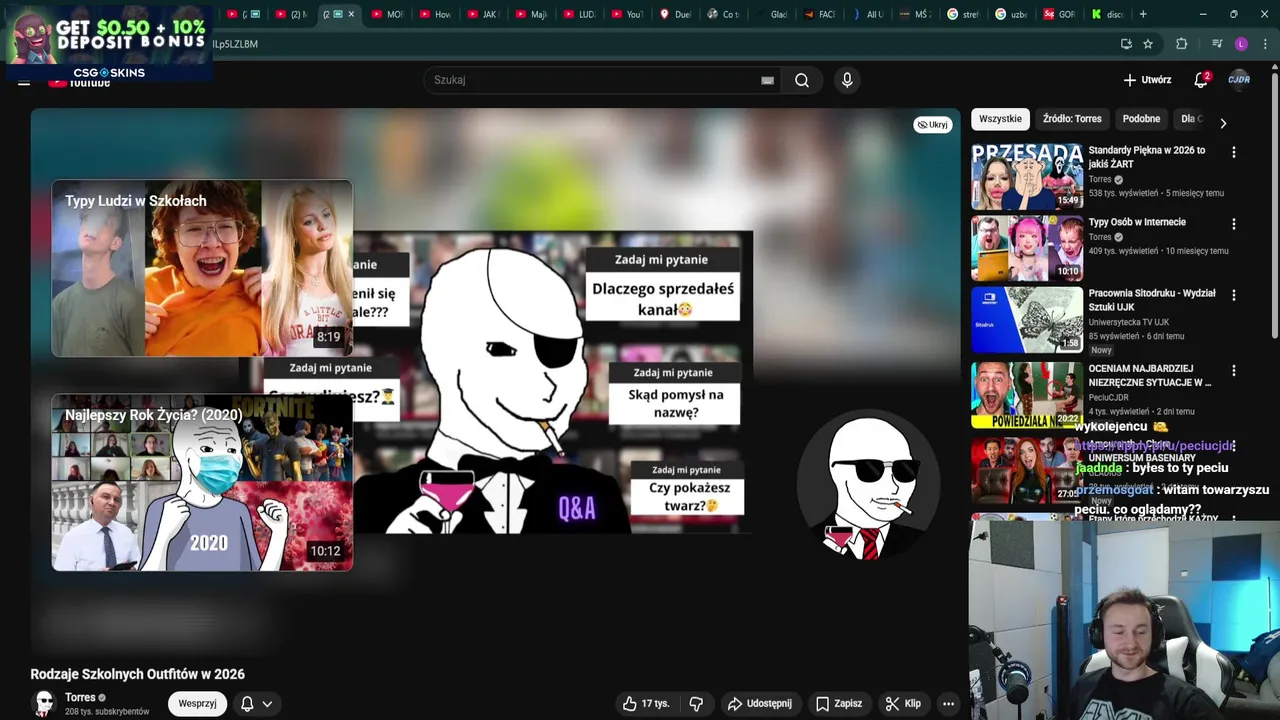
Task: Switch to the FACE browser tab
Action: click(x=819, y=14)
